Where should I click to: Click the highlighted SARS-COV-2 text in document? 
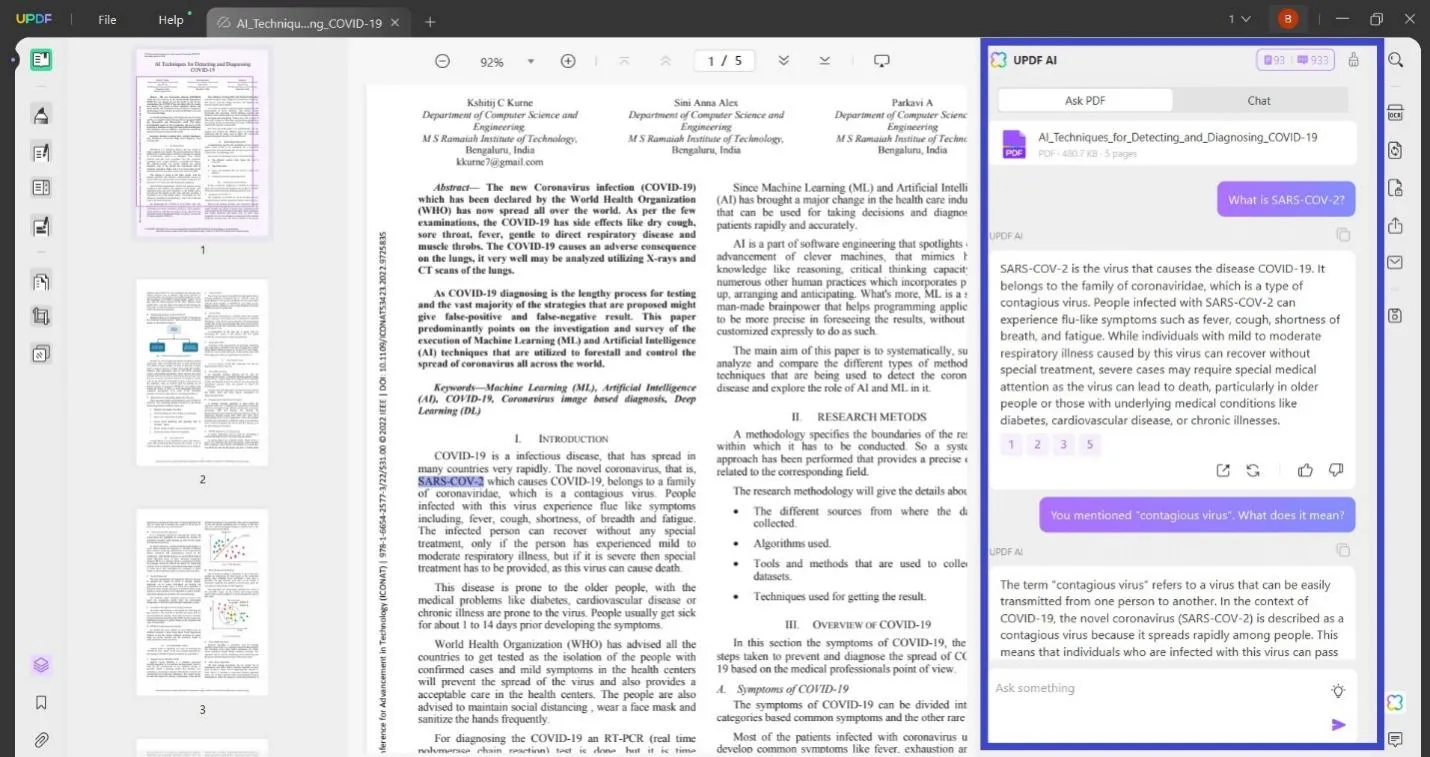pyautogui.click(x=450, y=481)
